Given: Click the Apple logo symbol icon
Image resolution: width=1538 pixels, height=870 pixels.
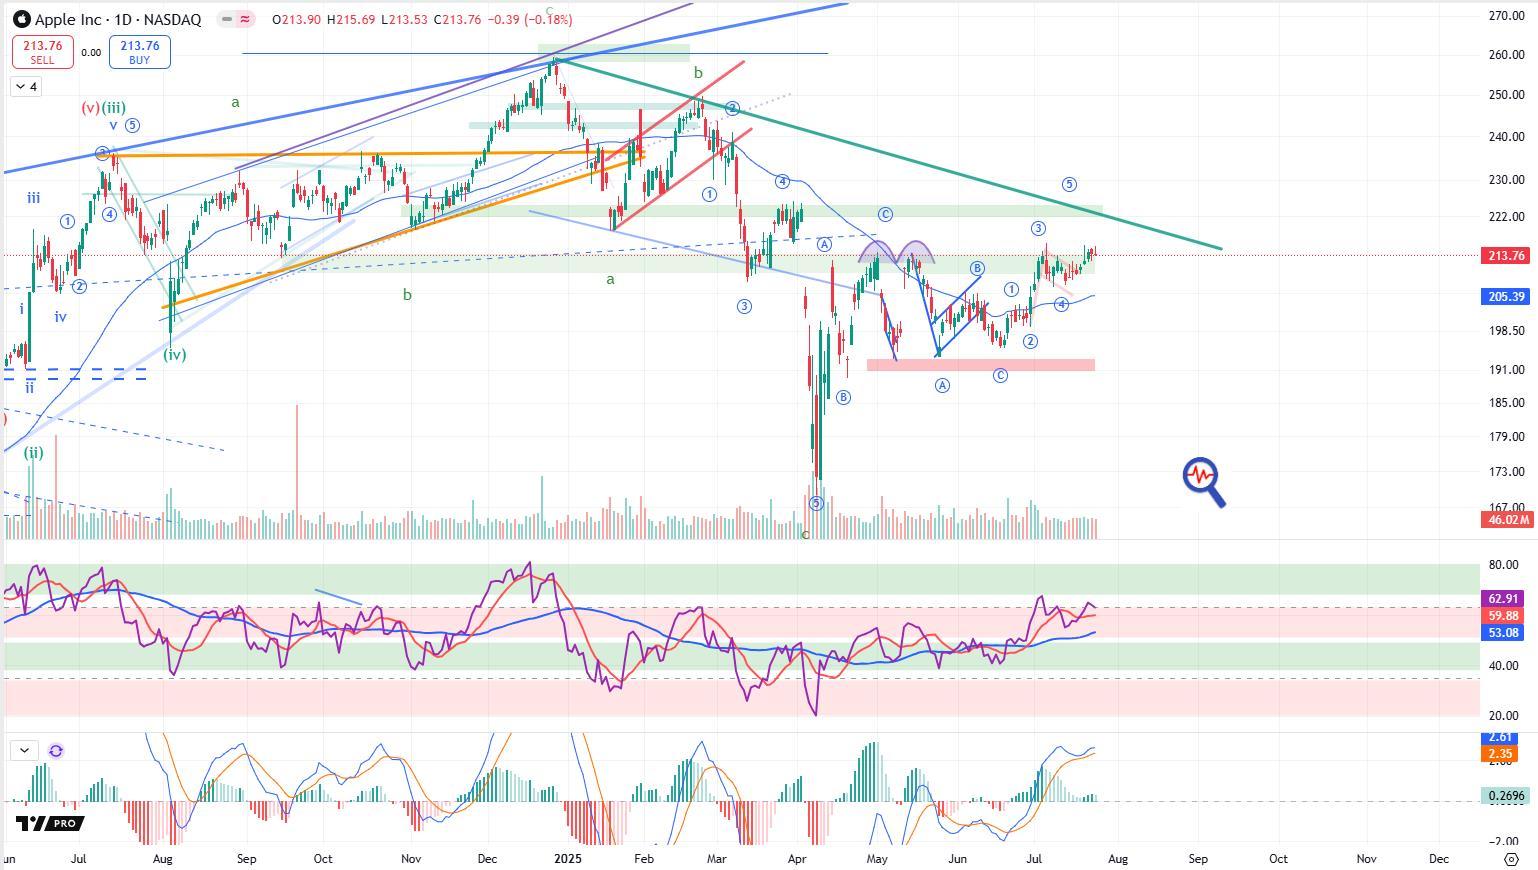Looking at the screenshot, I should click(x=20, y=19).
